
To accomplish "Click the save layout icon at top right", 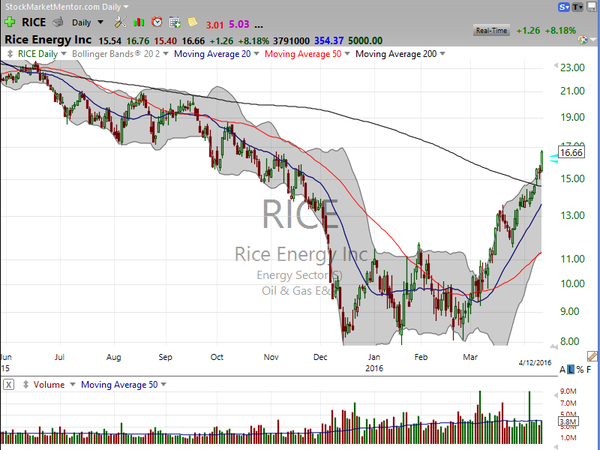I will [592, 7].
